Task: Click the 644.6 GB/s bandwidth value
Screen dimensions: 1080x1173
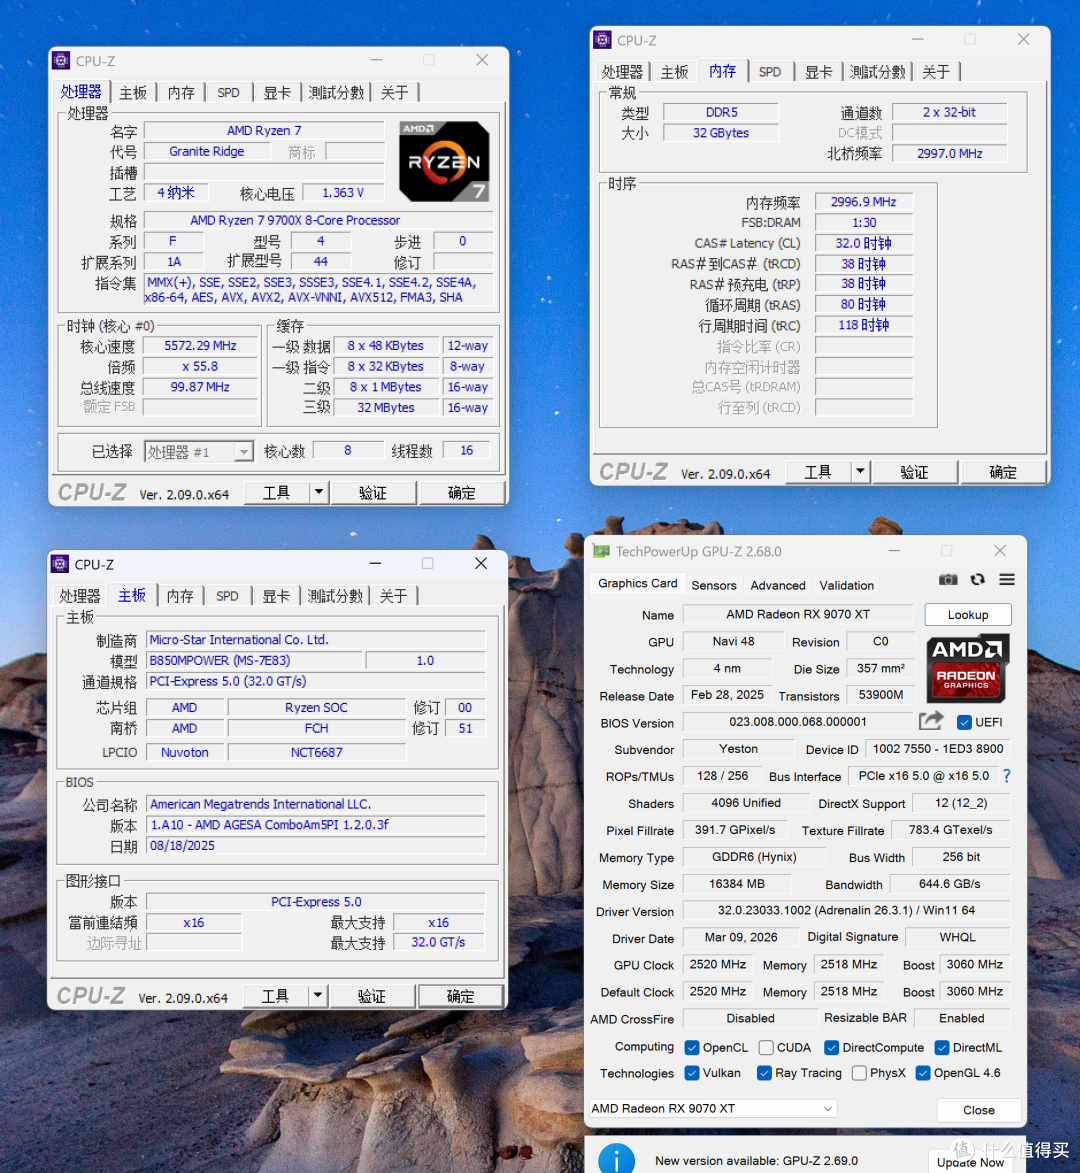Action: pyautogui.click(x=949, y=883)
